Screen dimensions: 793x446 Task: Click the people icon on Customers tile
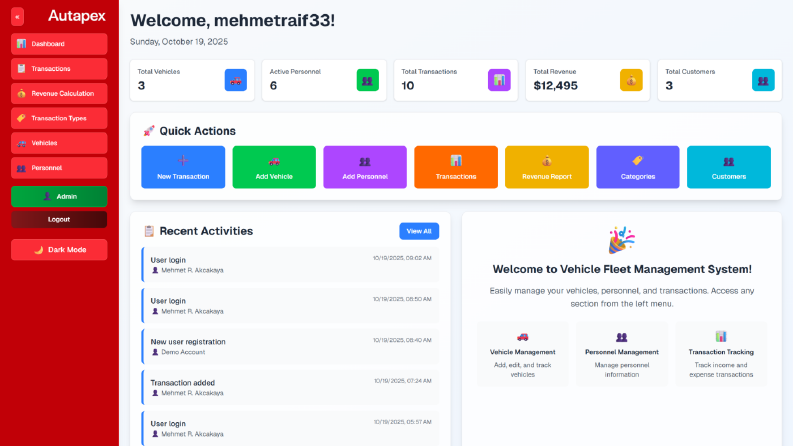729,161
